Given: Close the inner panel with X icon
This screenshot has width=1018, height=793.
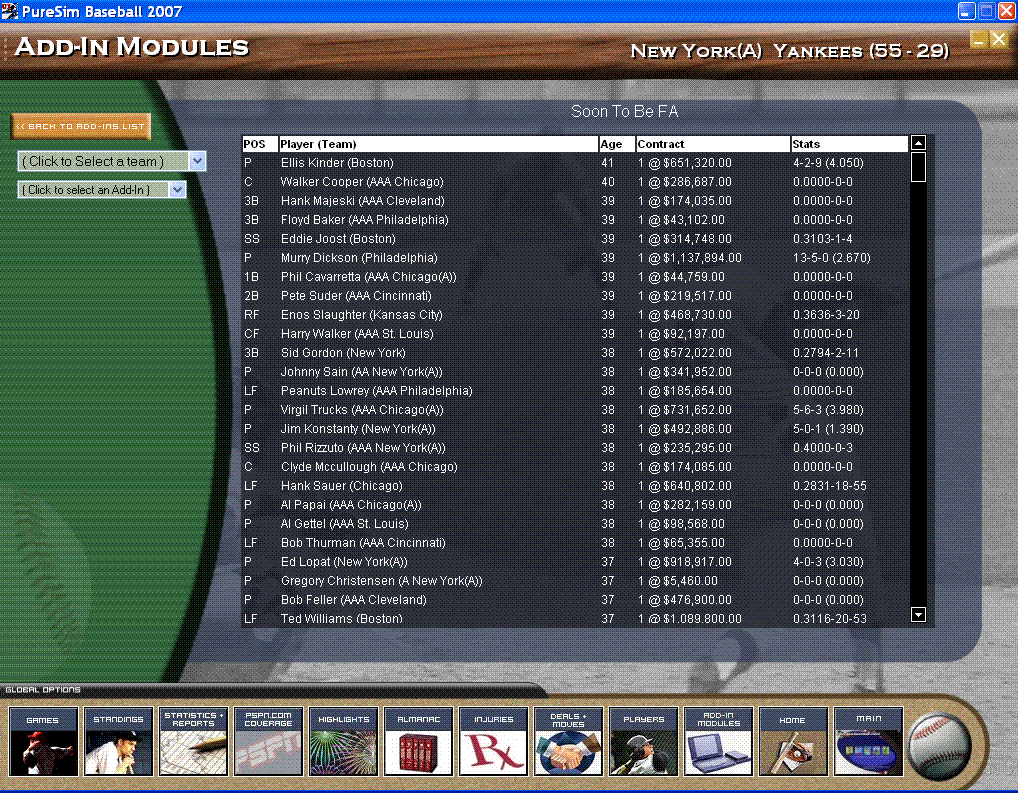Looking at the screenshot, I should (x=999, y=40).
